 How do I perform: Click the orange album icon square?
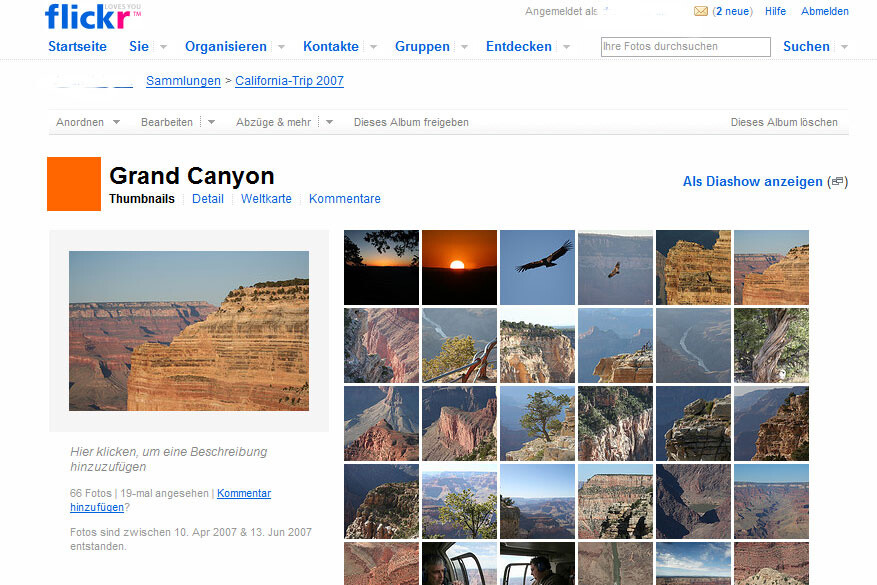[74, 184]
